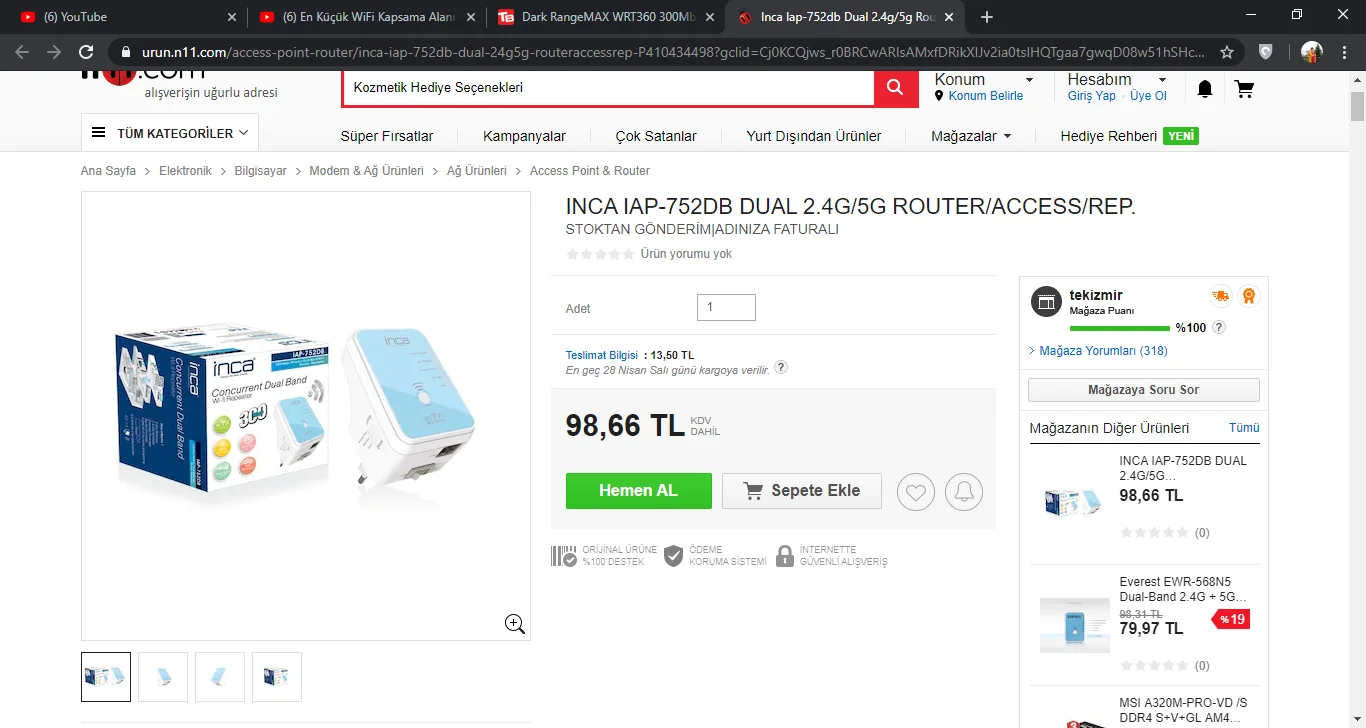Open the Chrome three-dot menu
Viewport: 1366px width, 728px height.
coord(1345,52)
